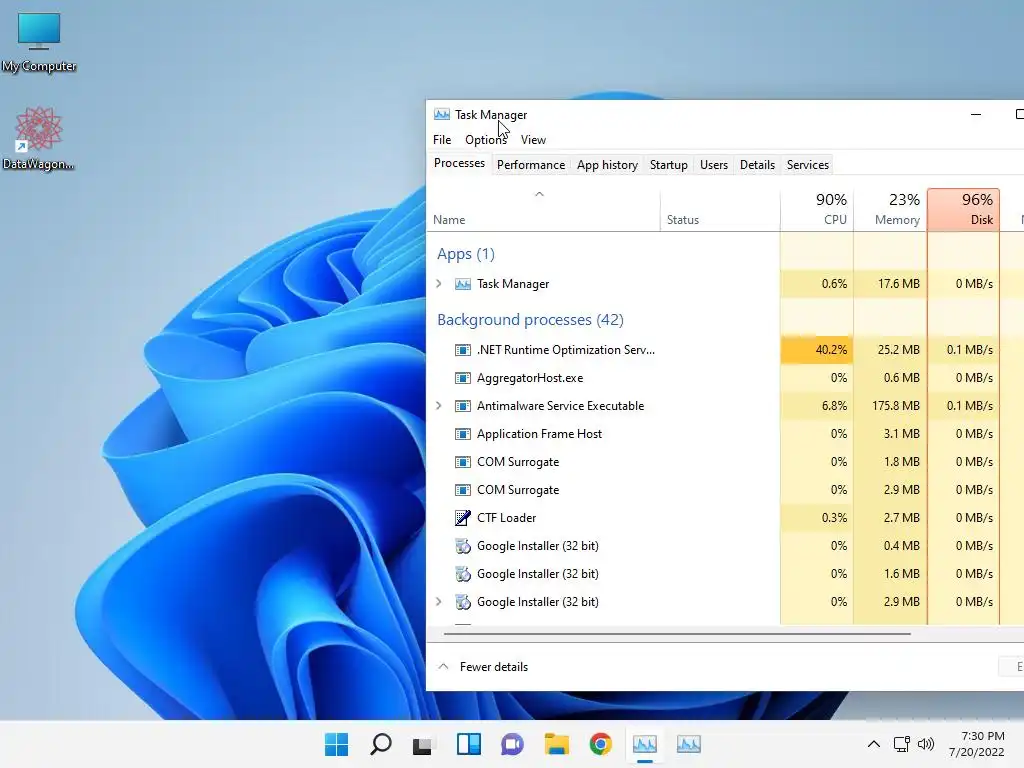Expand the Antimalware Service Executable row
Screen dimensions: 1024x768
tap(439, 406)
